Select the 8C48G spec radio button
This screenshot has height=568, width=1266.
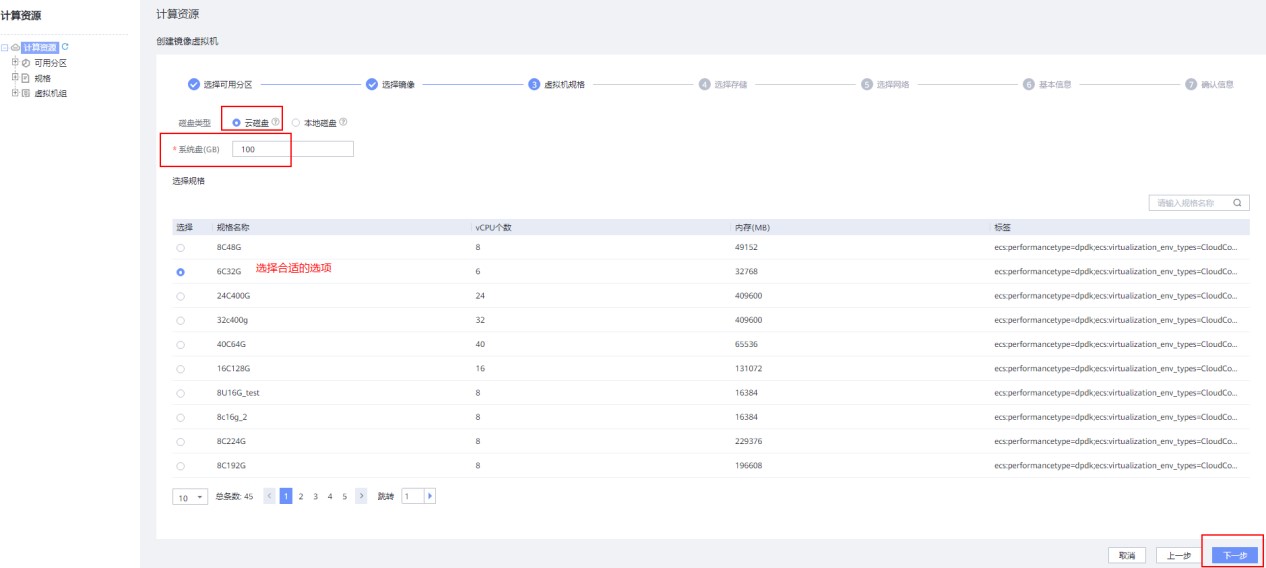[x=180, y=247]
